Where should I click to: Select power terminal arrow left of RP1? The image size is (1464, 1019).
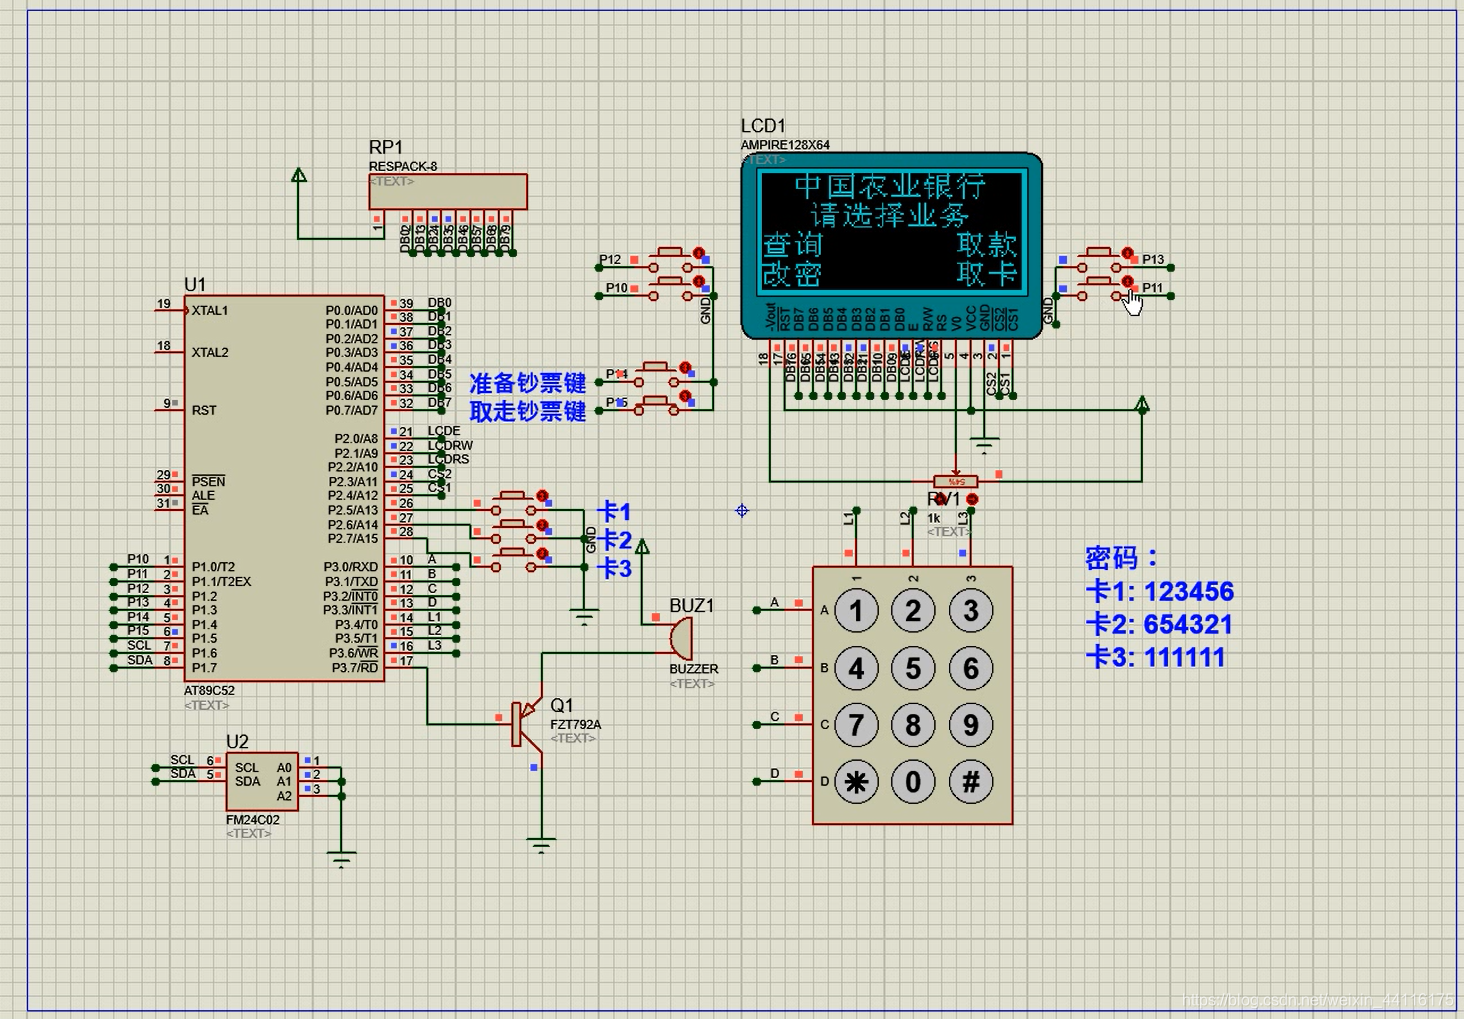[298, 175]
